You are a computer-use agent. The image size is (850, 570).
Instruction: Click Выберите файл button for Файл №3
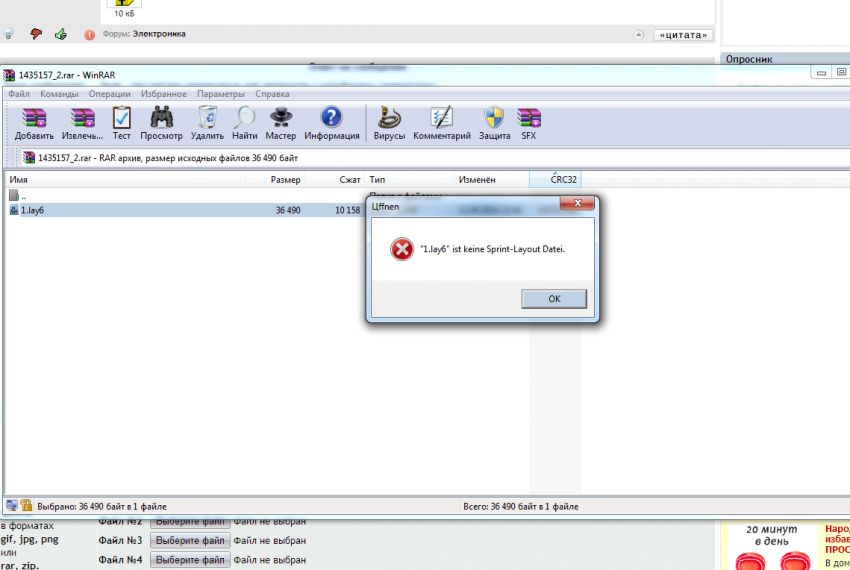190,540
